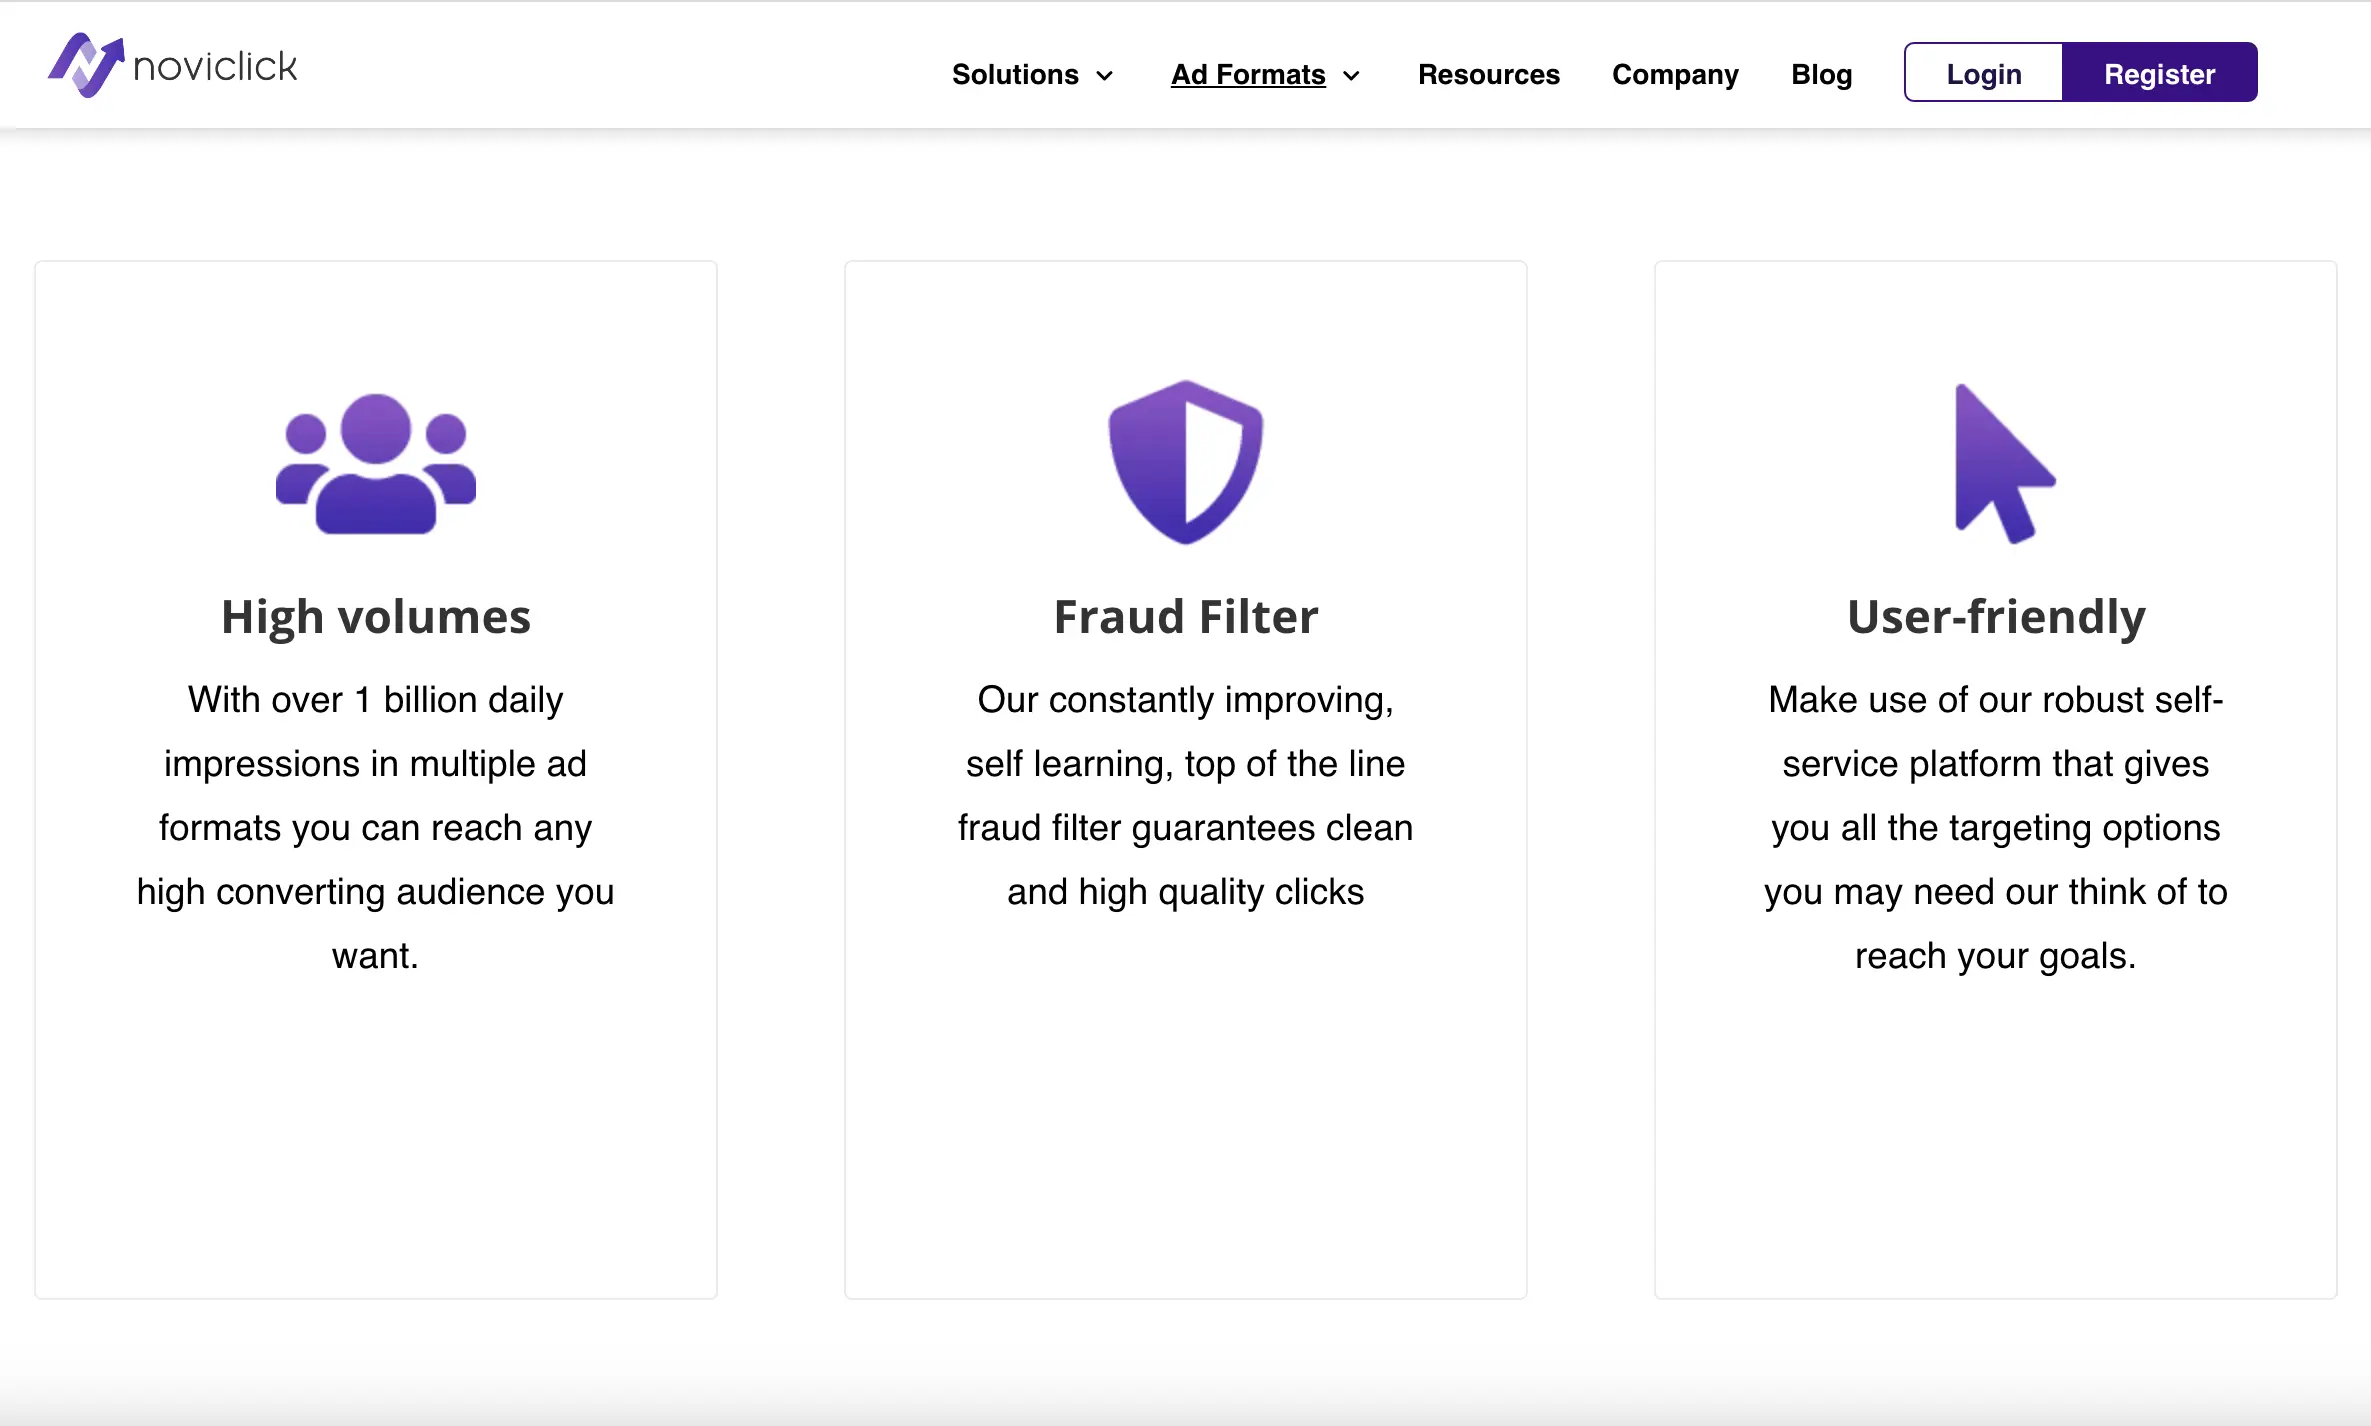Screen dimensions: 2371x1426
Task: Click the people group icon
Action: [375, 463]
